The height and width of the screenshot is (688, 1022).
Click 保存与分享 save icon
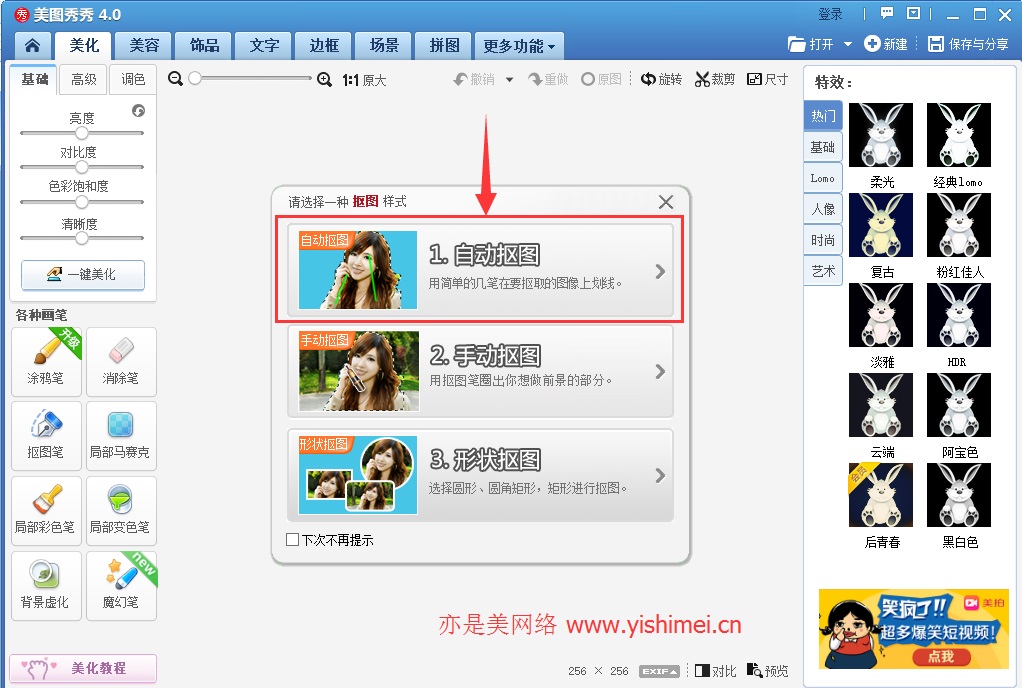(968, 44)
